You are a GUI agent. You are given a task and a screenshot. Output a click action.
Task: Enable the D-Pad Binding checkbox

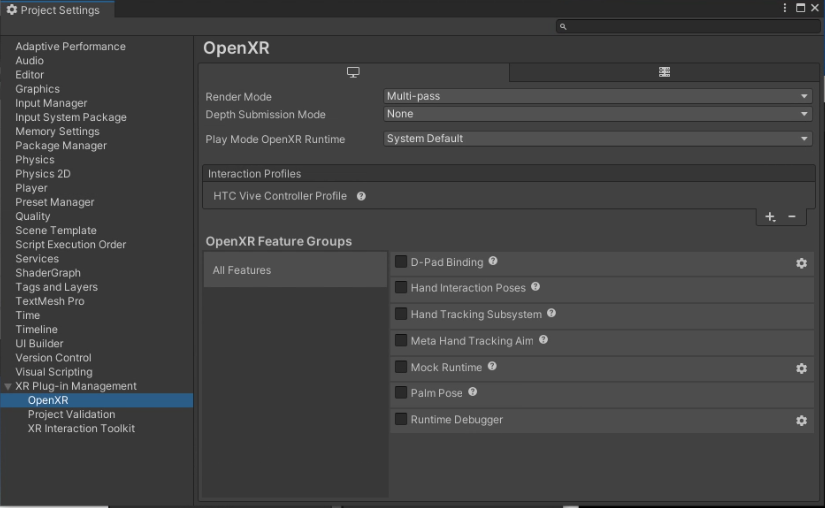pyautogui.click(x=401, y=262)
